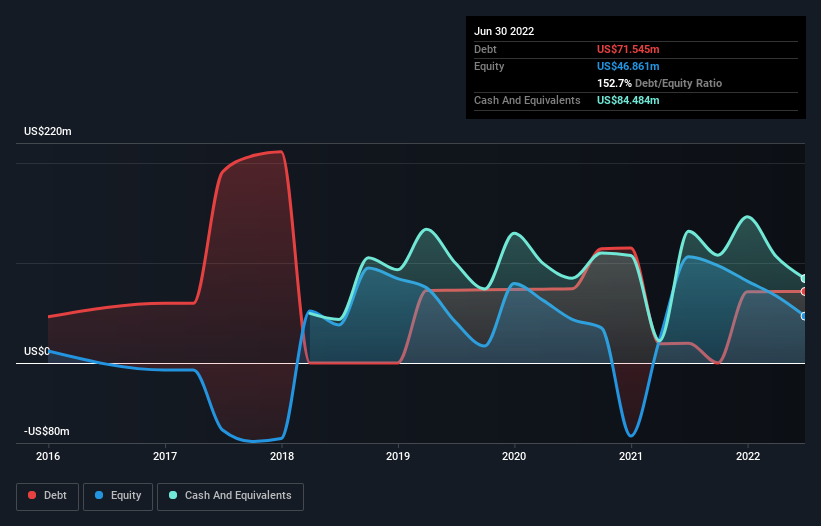Toggle Cash And Equivalents legend button
821x526 pixels.
(230, 496)
